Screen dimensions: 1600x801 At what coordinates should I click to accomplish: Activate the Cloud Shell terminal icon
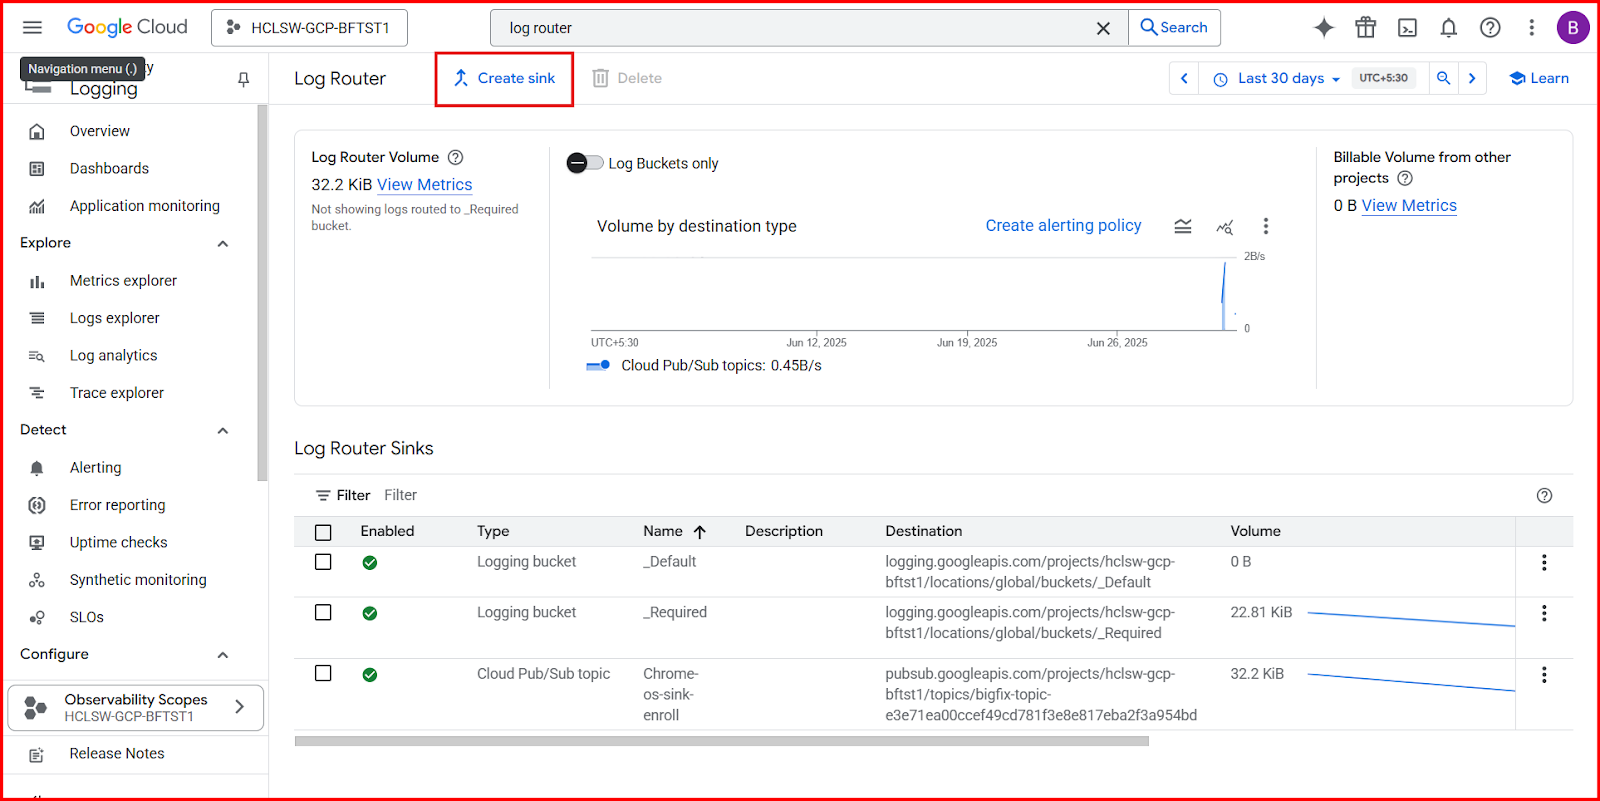coord(1407,28)
